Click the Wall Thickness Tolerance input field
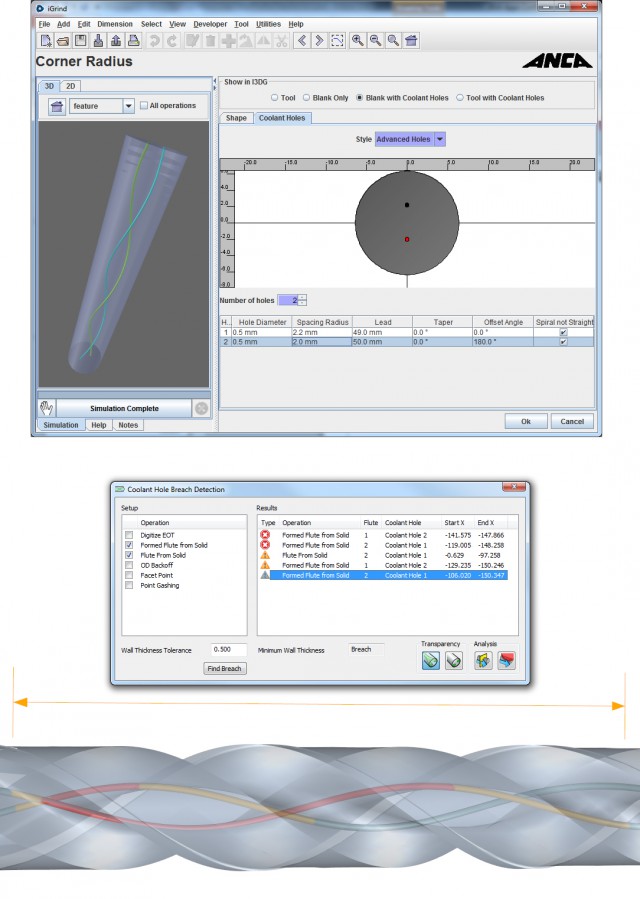The width and height of the screenshot is (640, 899). pyautogui.click(x=228, y=650)
